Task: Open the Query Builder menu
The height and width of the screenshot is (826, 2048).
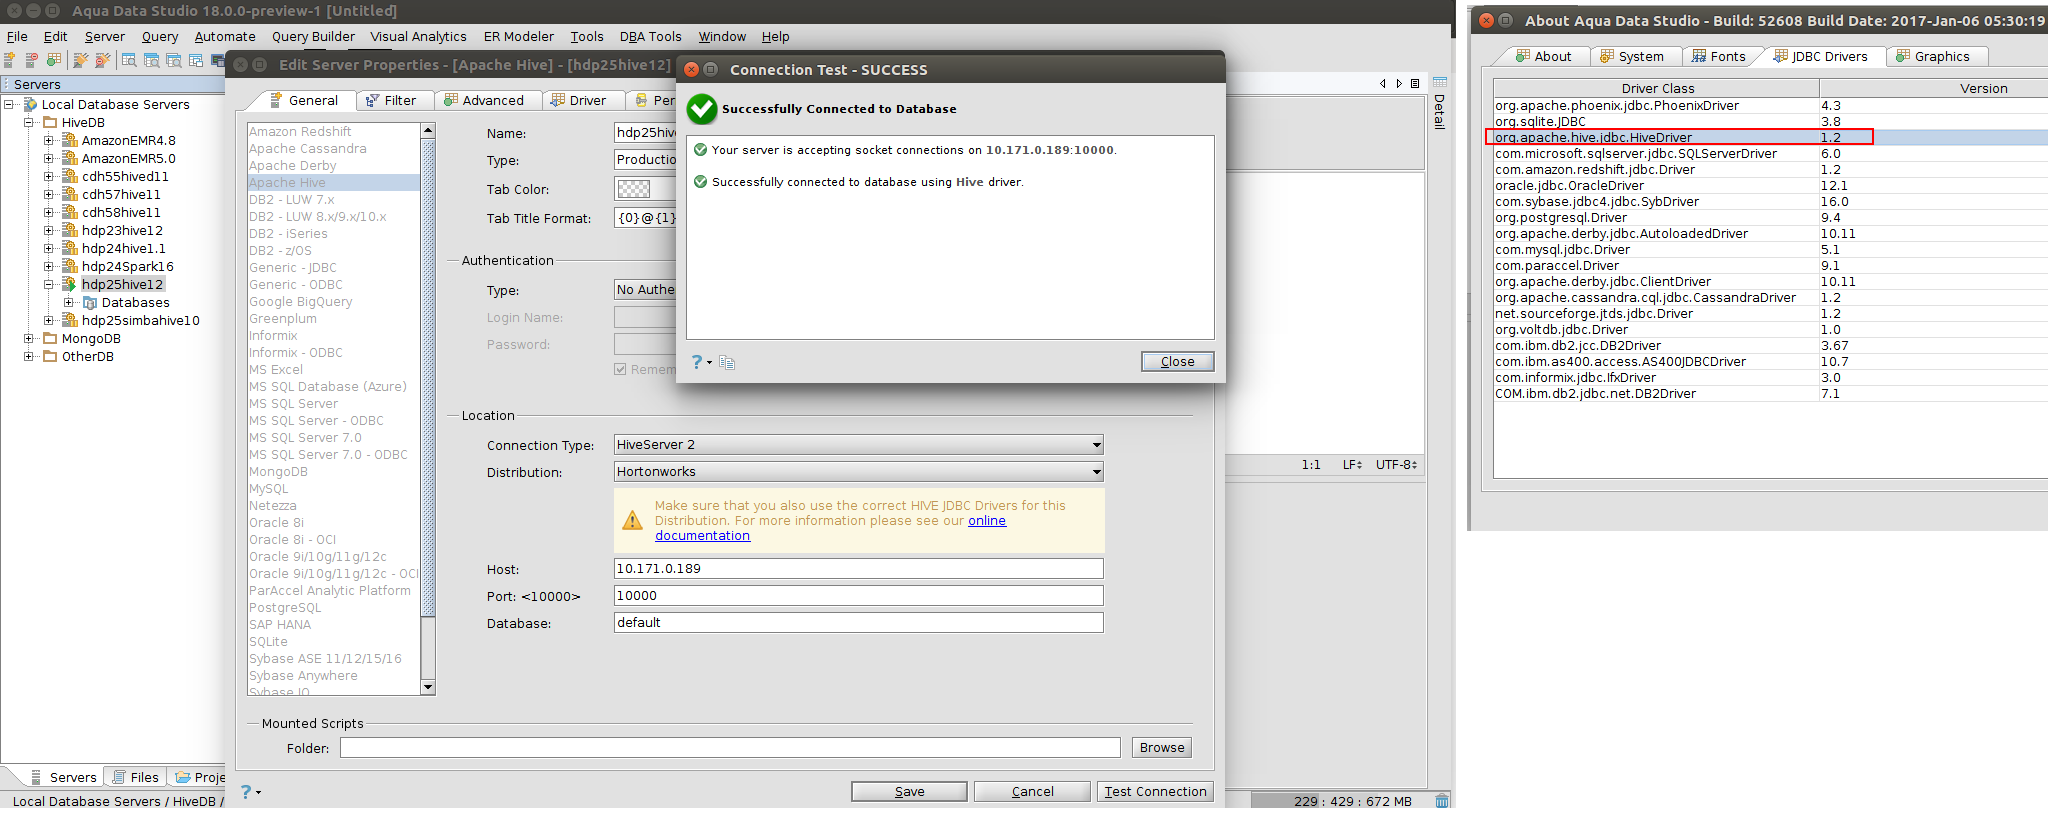Action: click(313, 37)
